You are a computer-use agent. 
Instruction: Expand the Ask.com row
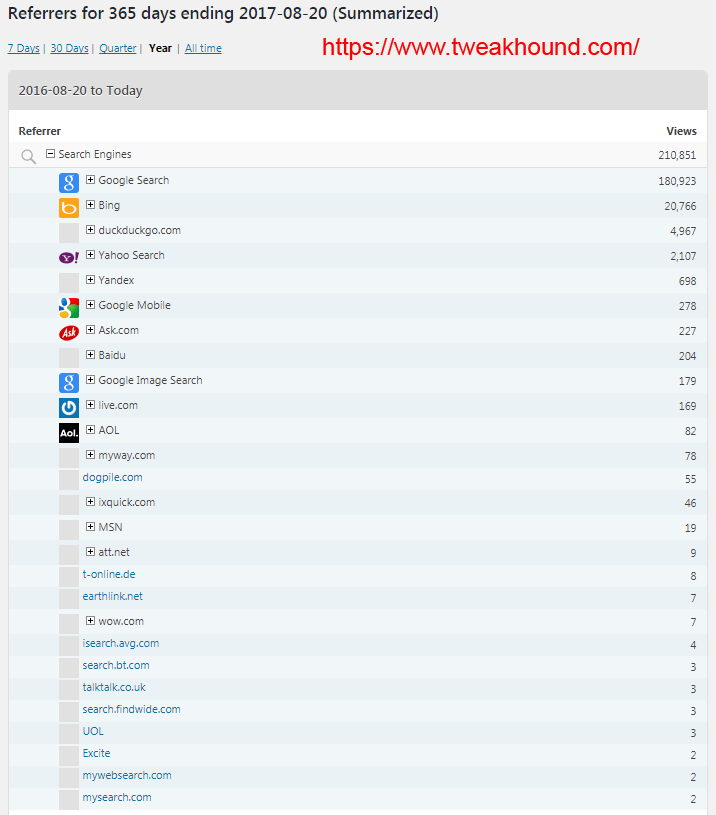(x=90, y=330)
